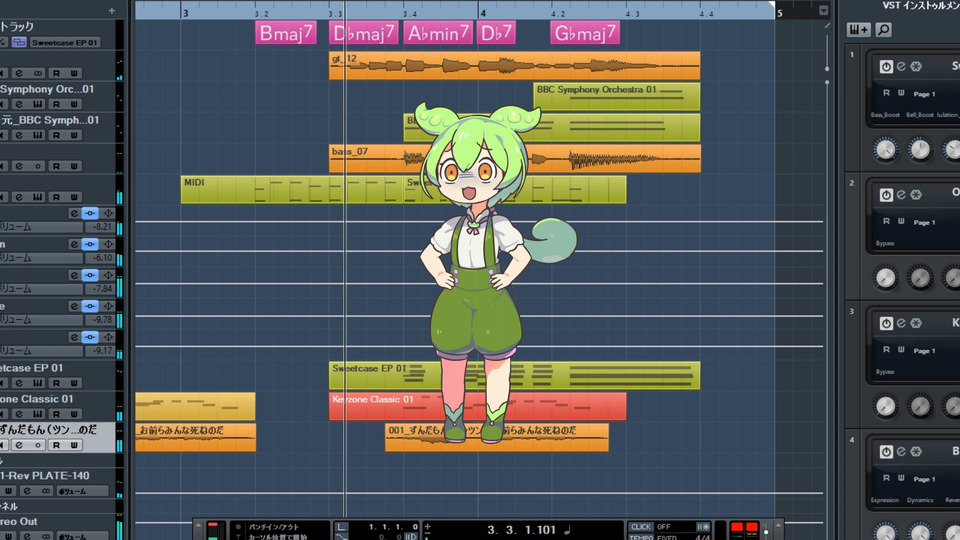Viewport: 960px width, 540px height.
Task: Edit channel settings for Symphony Orc...01 track
Action: 19,104
